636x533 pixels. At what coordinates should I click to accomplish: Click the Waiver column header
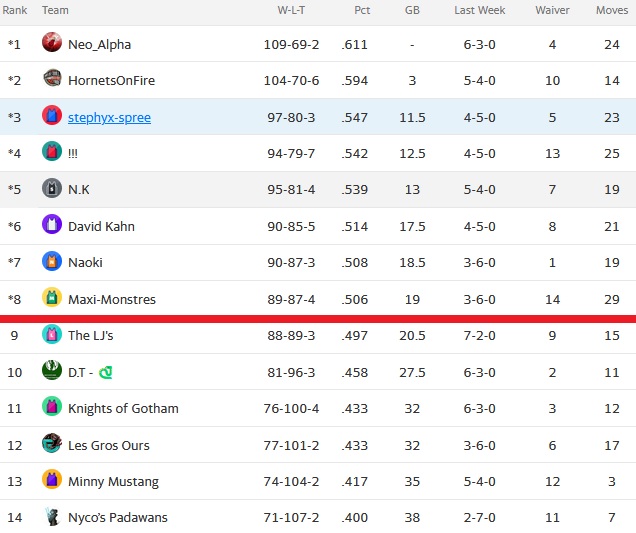pyautogui.click(x=552, y=10)
